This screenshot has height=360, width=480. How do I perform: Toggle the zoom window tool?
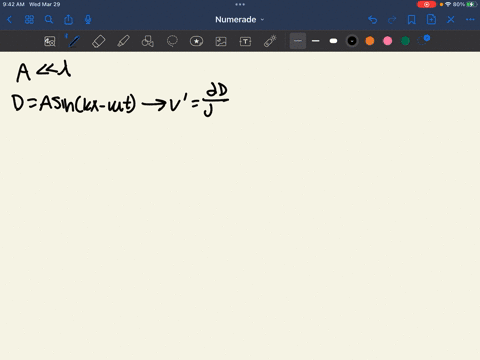click(50, 41)
